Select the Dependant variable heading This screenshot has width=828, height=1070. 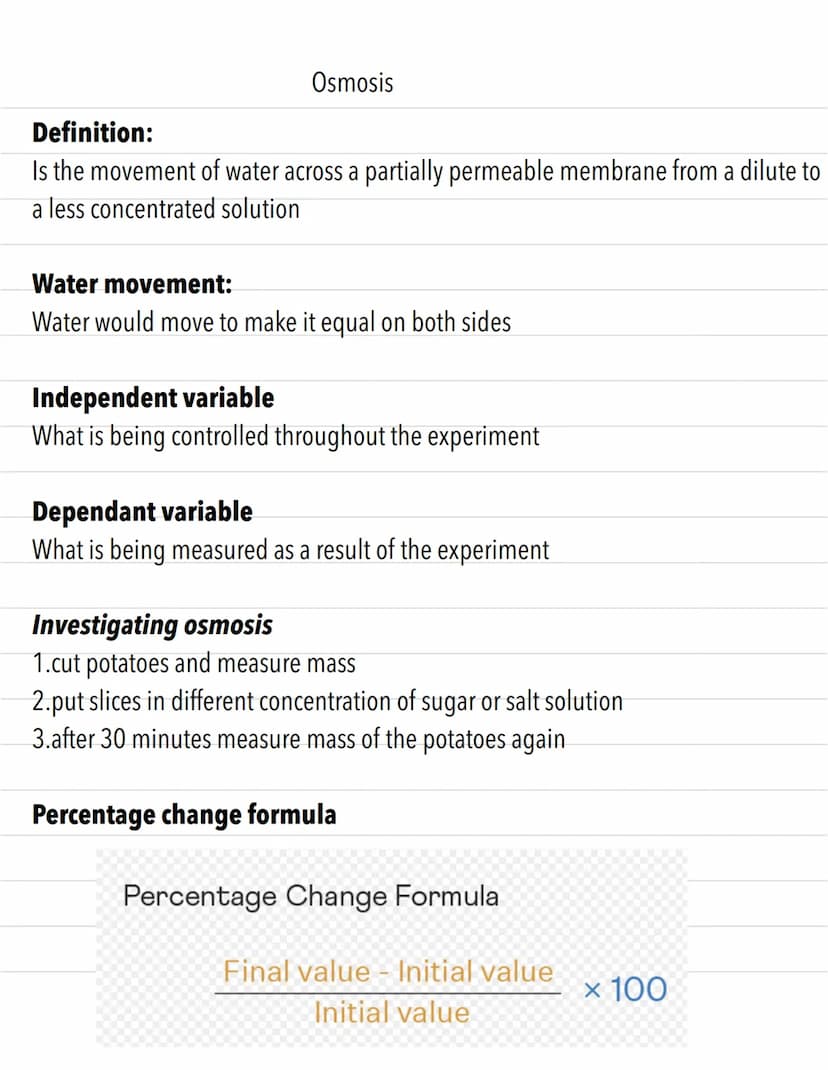[142, 512]
